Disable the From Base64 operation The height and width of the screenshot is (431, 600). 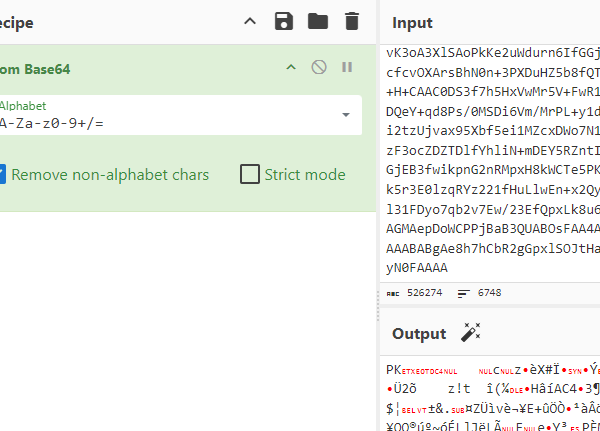click(319, 67)
